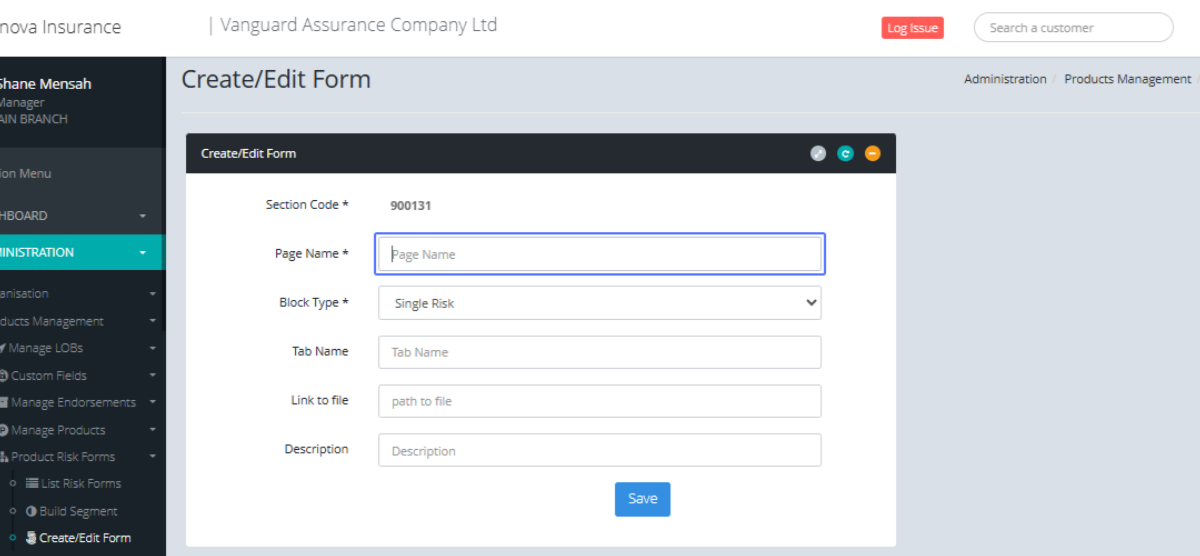
Task: Click the expand panel icon in form header
Action: (x=818, y=153)
